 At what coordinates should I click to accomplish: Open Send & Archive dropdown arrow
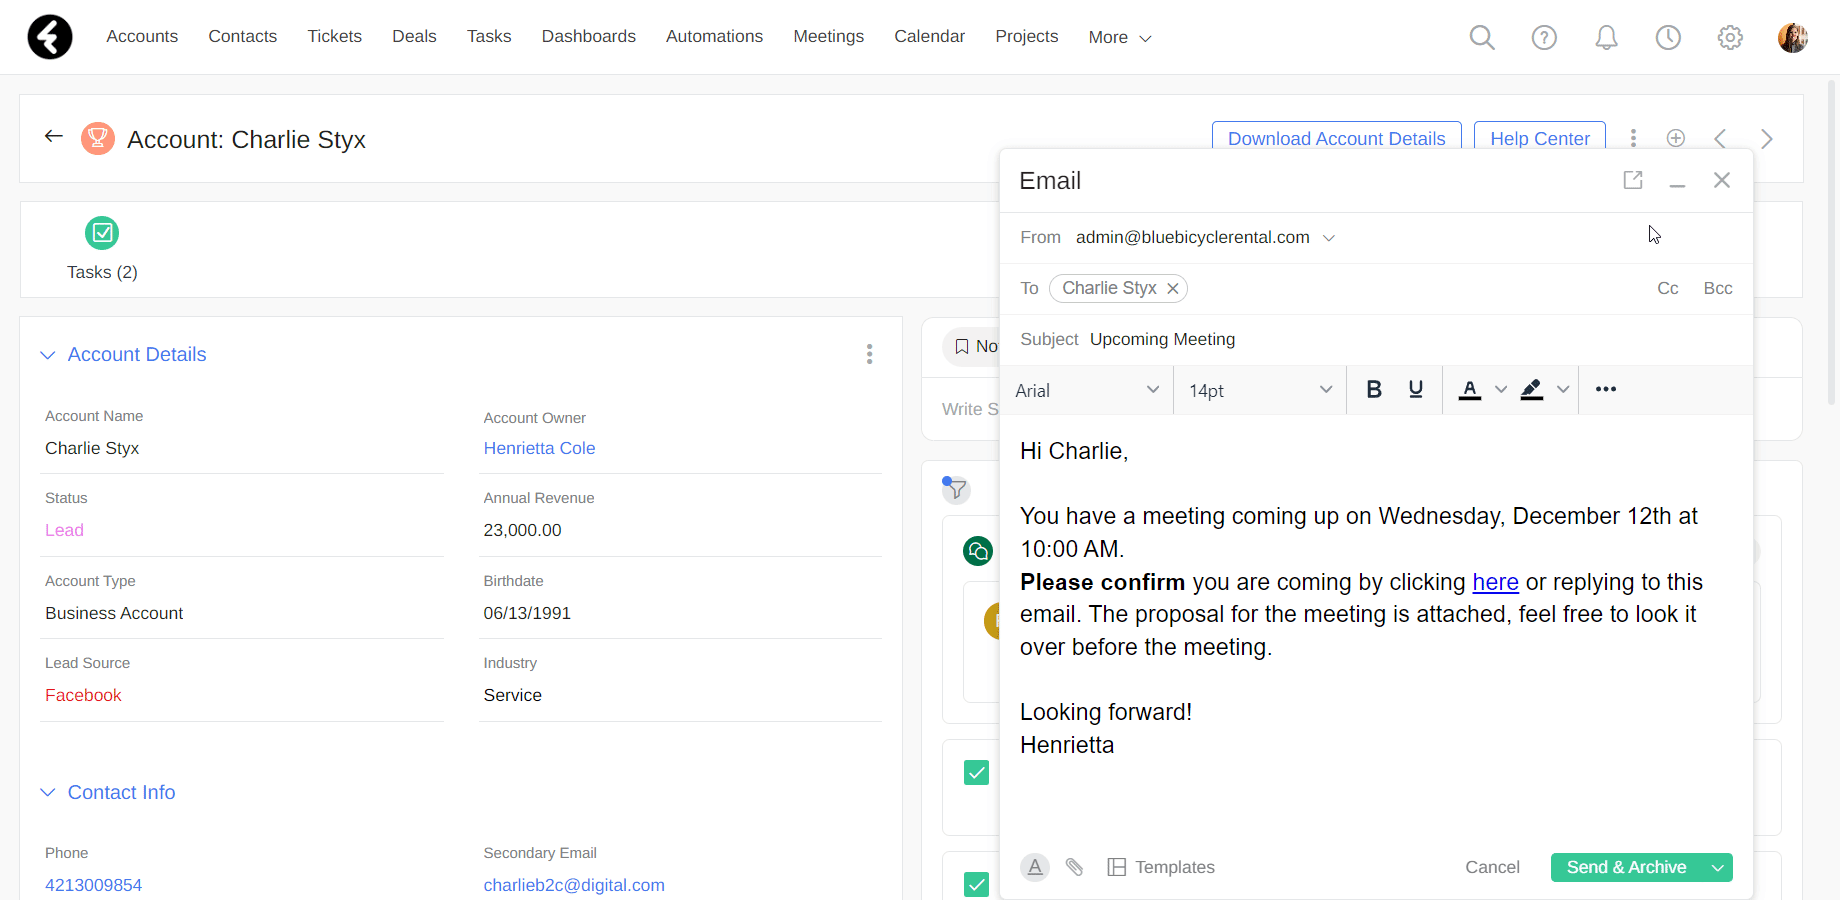tap(1718, 868)
